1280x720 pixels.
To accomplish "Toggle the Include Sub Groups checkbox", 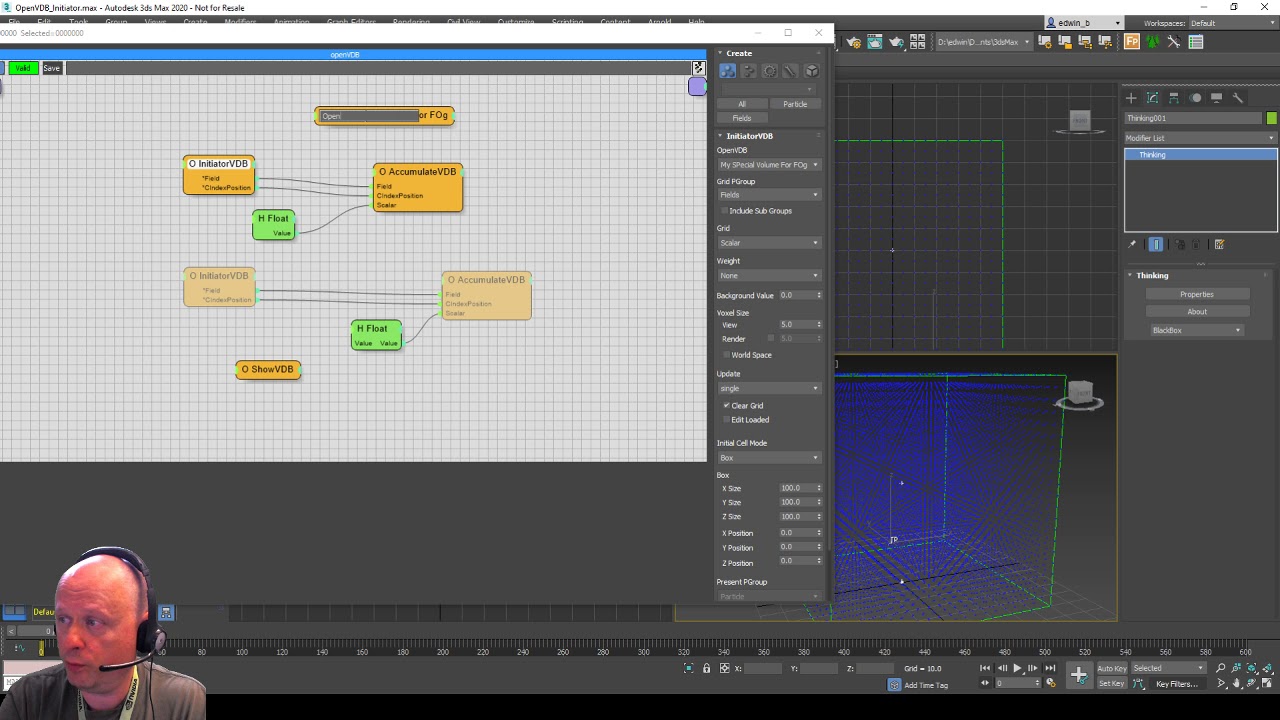I will coord(725,211).
